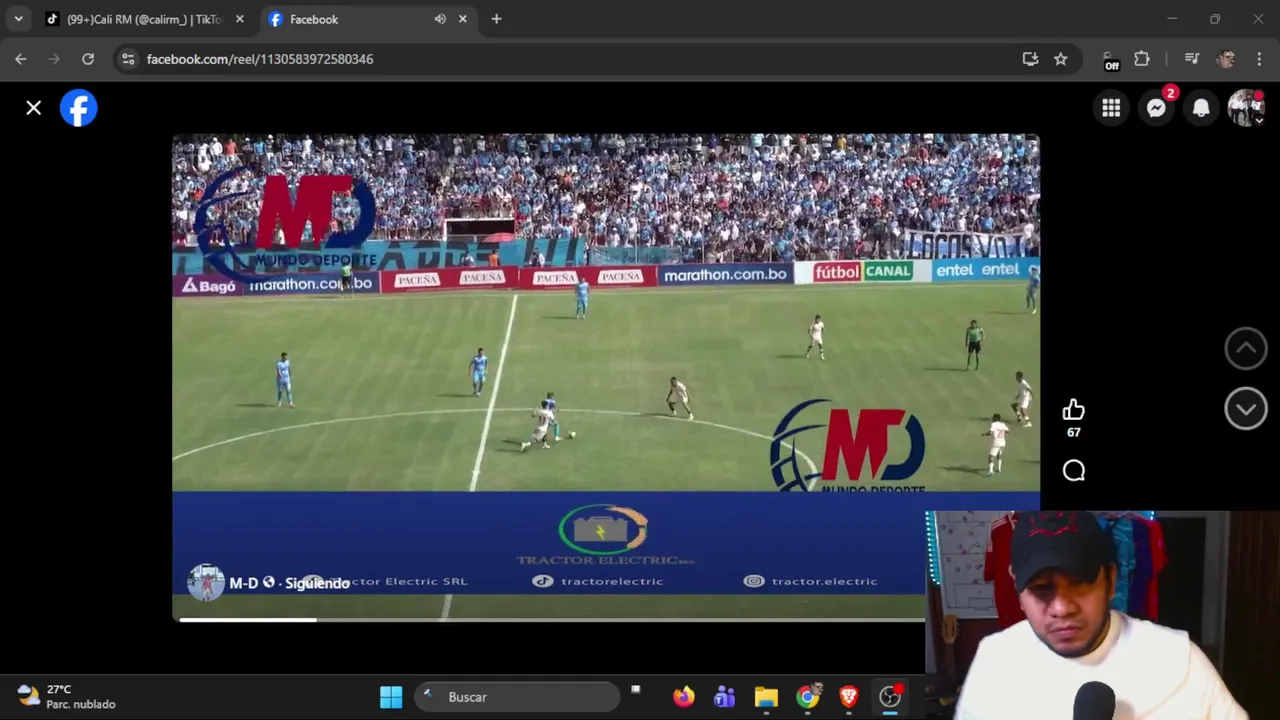Open the reel comments
This screenshot has height=720, width=1280.
coord(1074,471)
